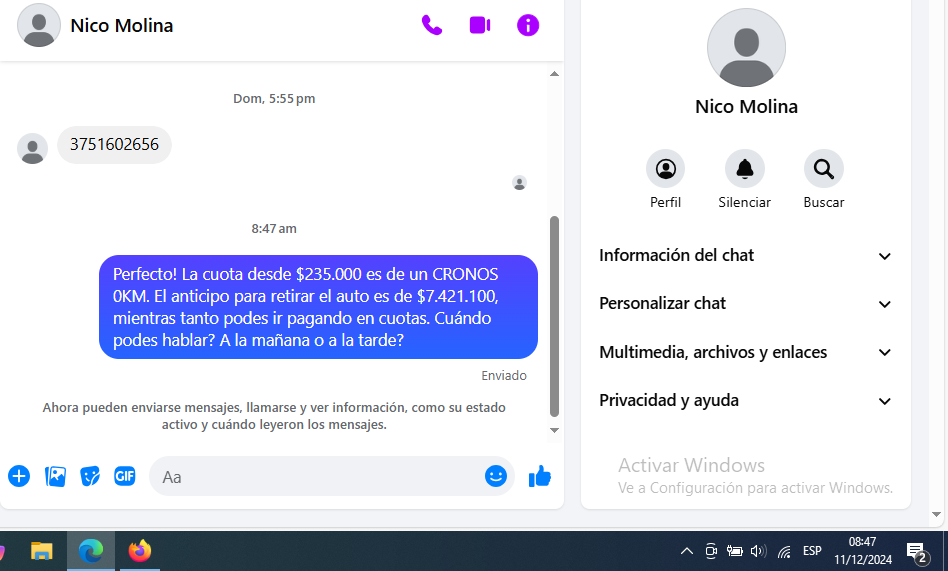Screen dimensions: 948x571
Task: Click the plus icon for more actions
Action: (x=19, y=477)
